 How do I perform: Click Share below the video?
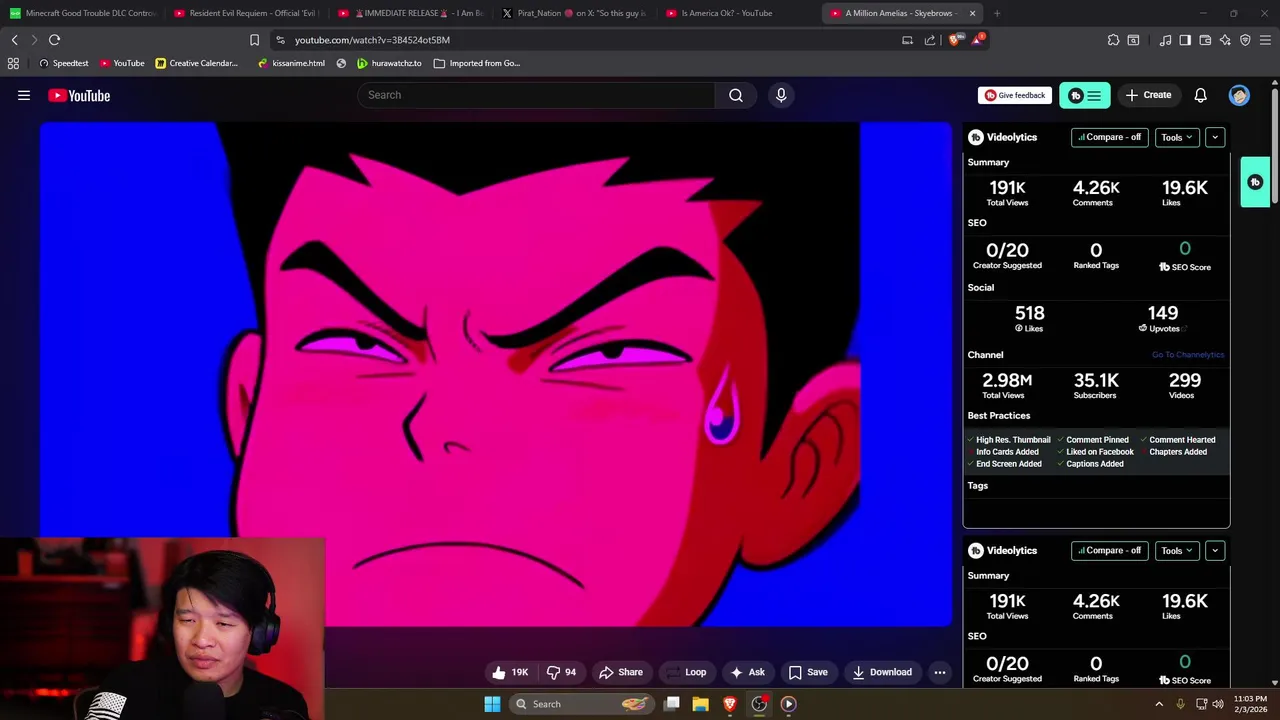coord(621,672)
